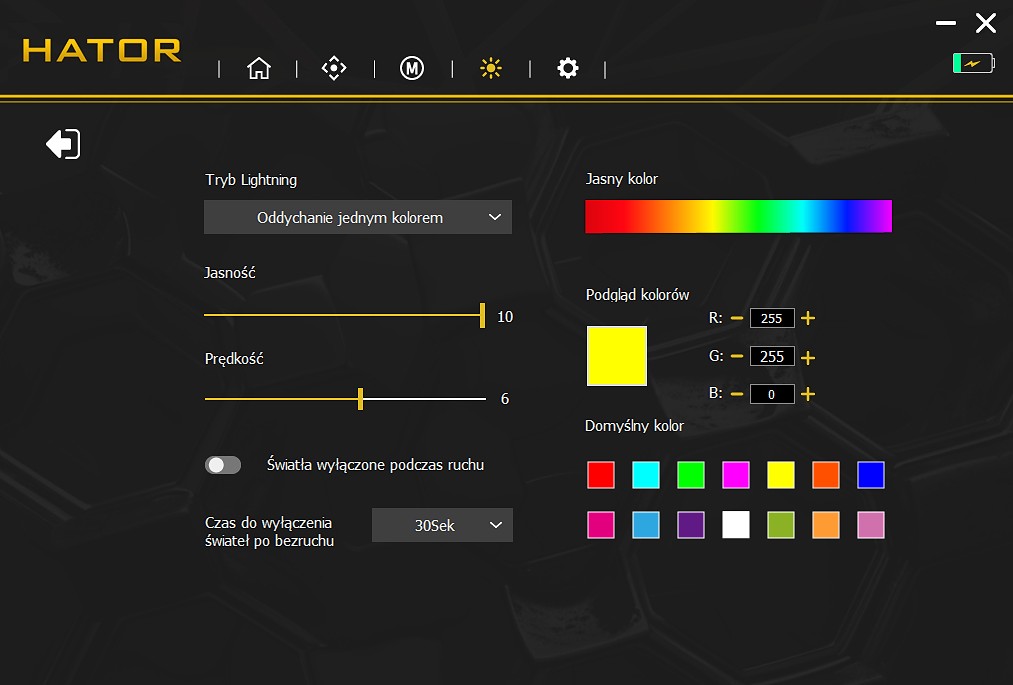The image size is (1013, 685).
Task: Open the 30Sek idle timeout dropdown
Action: 442,525
